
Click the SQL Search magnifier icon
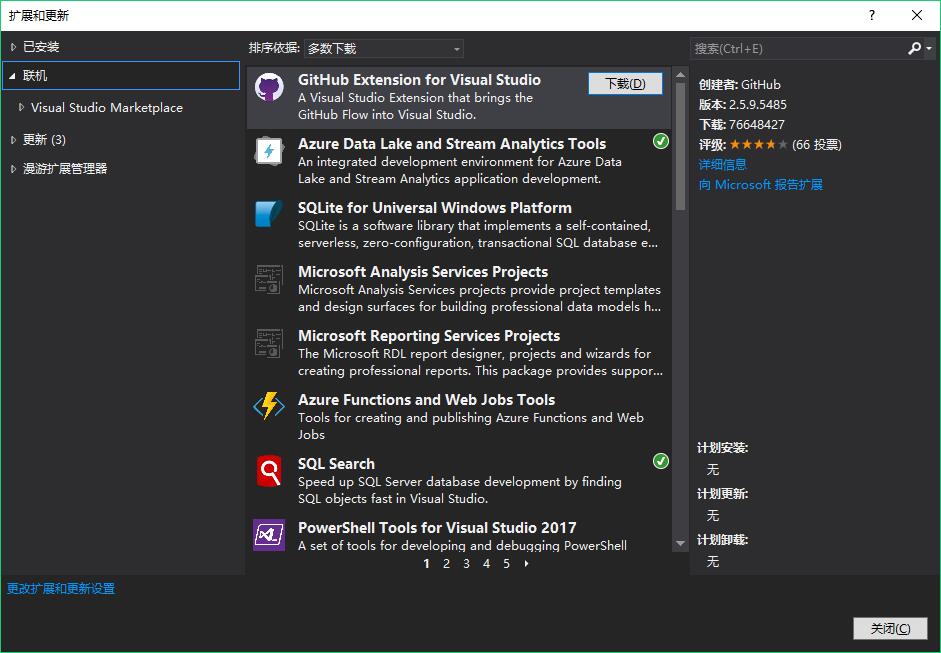click(x=268, y=472)
